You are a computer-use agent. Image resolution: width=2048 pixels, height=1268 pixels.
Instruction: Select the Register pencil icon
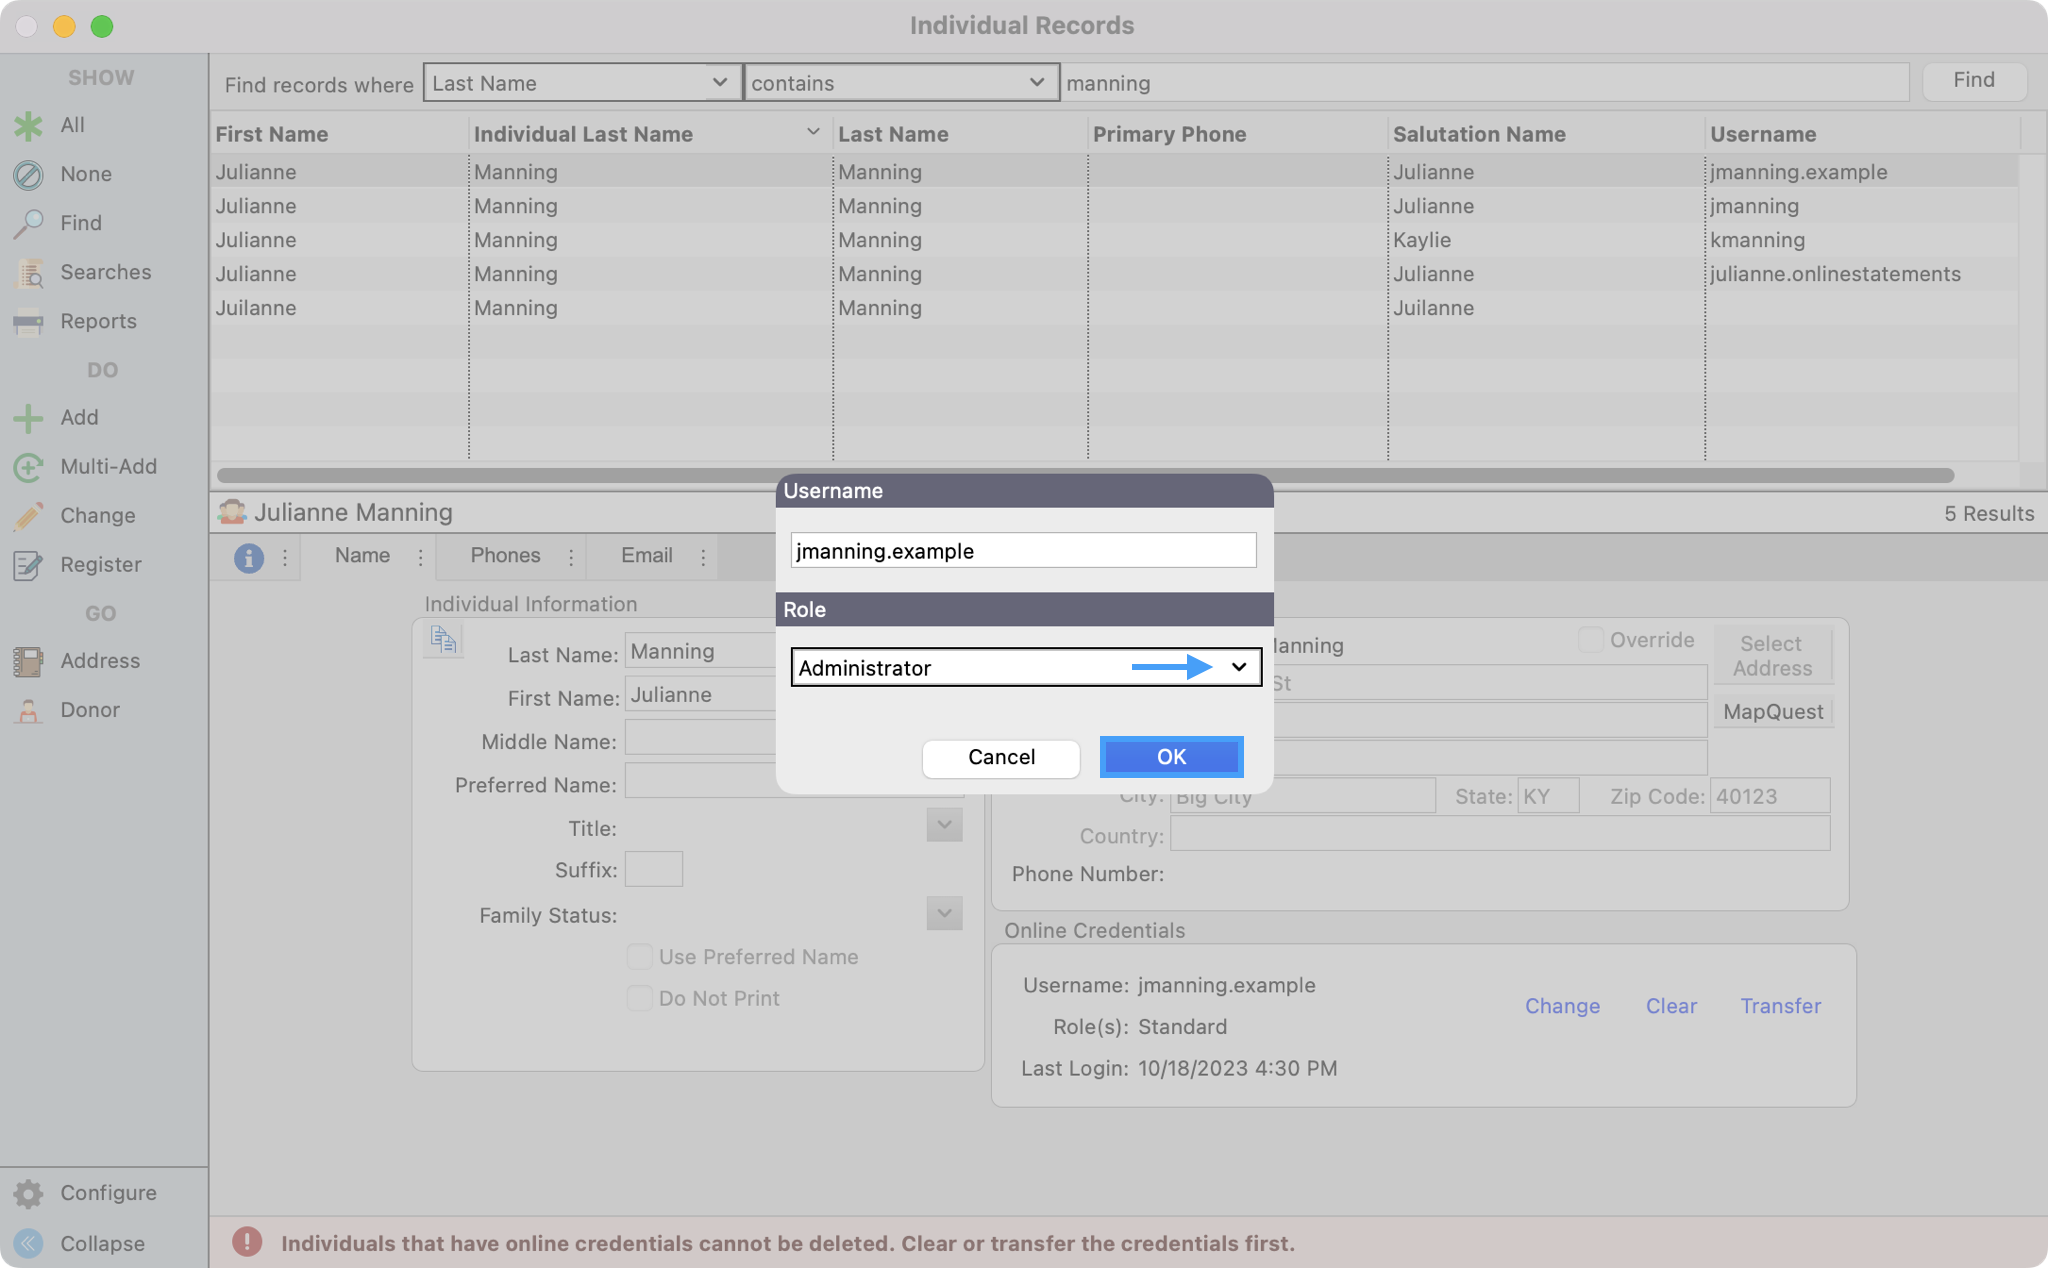[x=28, y=565]
